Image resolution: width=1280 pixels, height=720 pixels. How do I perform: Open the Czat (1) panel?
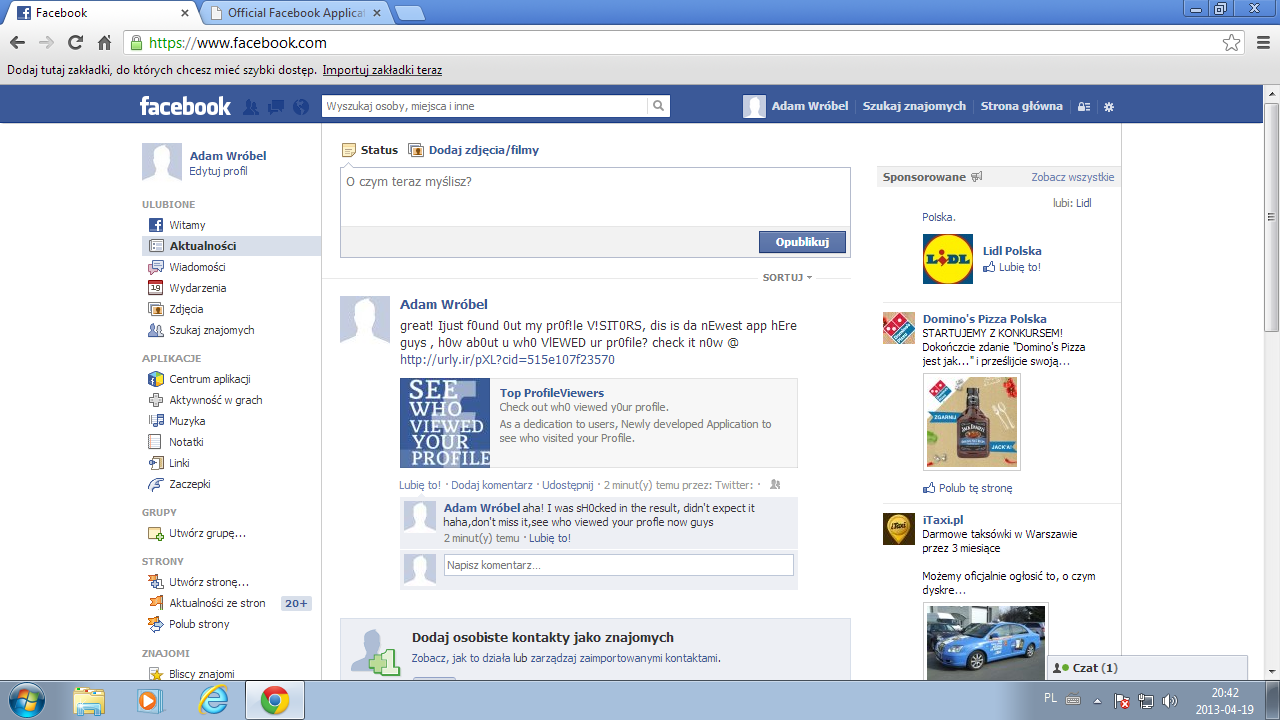pos(1147,668)
